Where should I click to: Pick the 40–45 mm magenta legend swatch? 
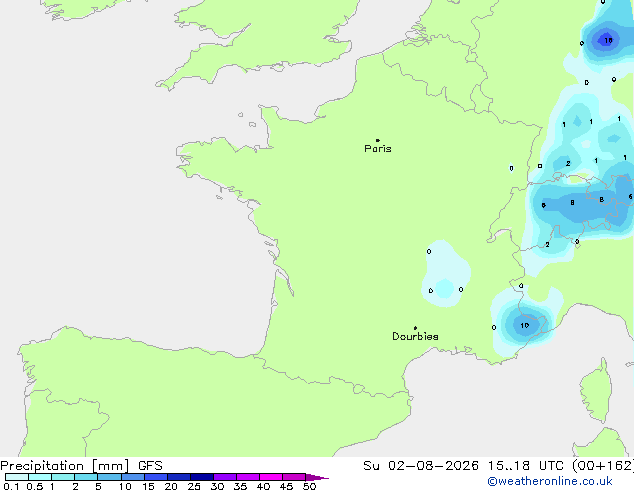(x=271, y=477)
